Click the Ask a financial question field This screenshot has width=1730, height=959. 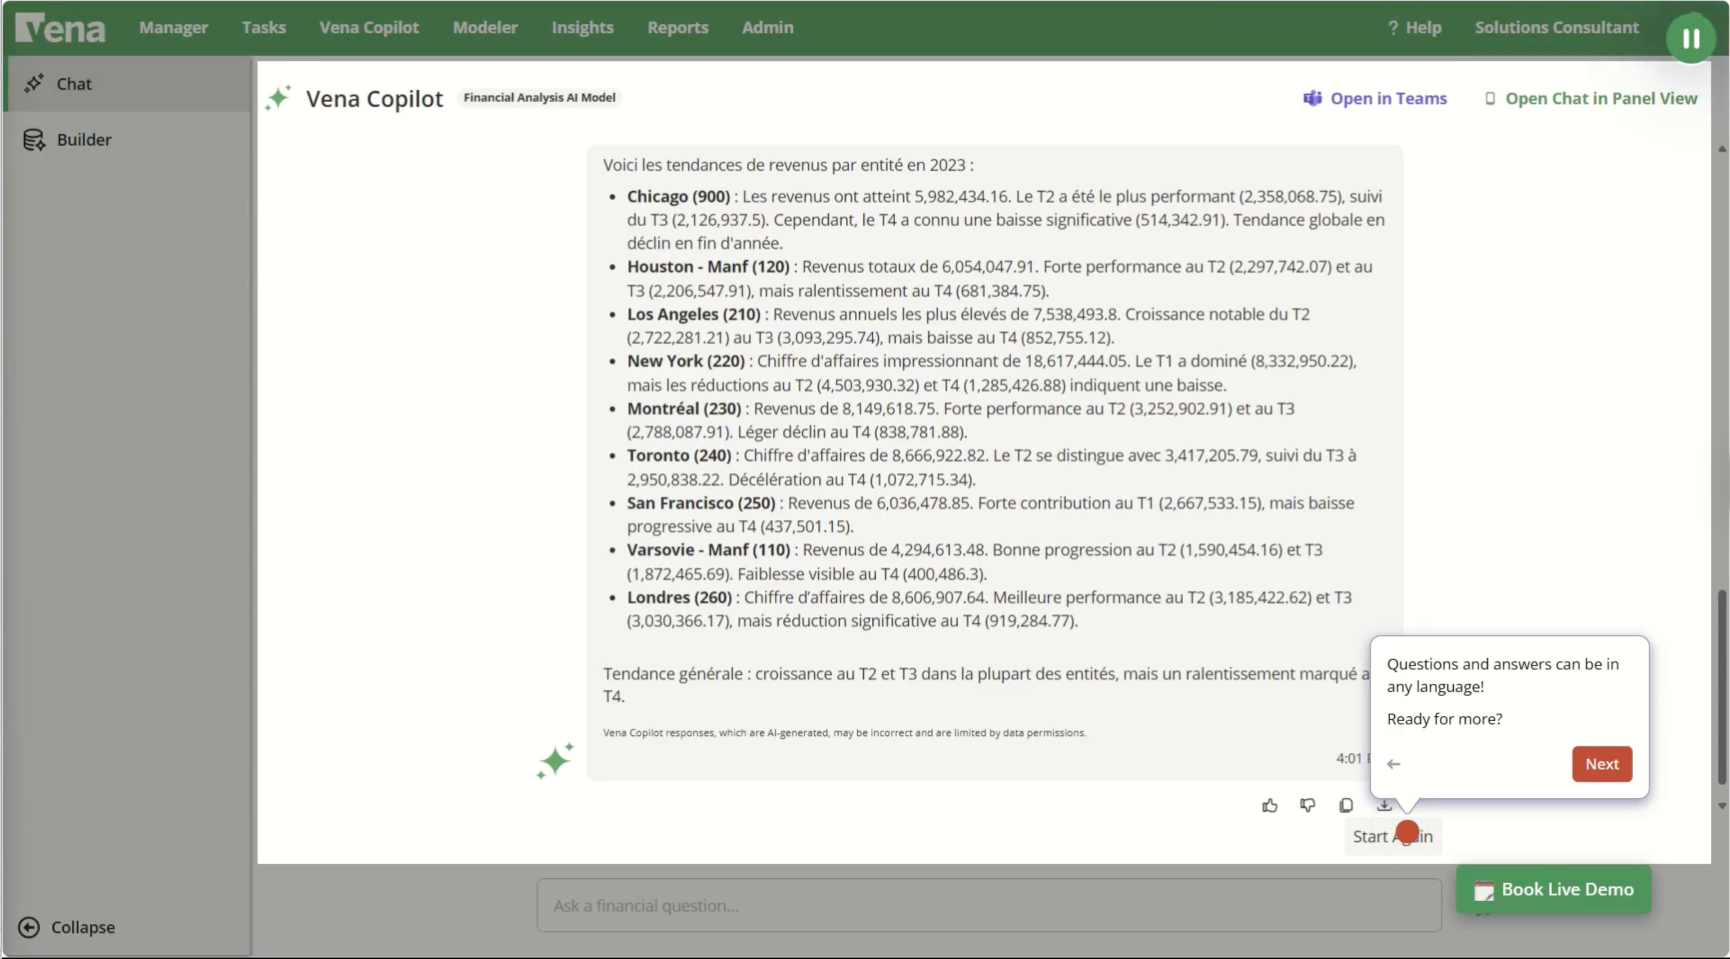pyautogui.click(x=988, y=905)
